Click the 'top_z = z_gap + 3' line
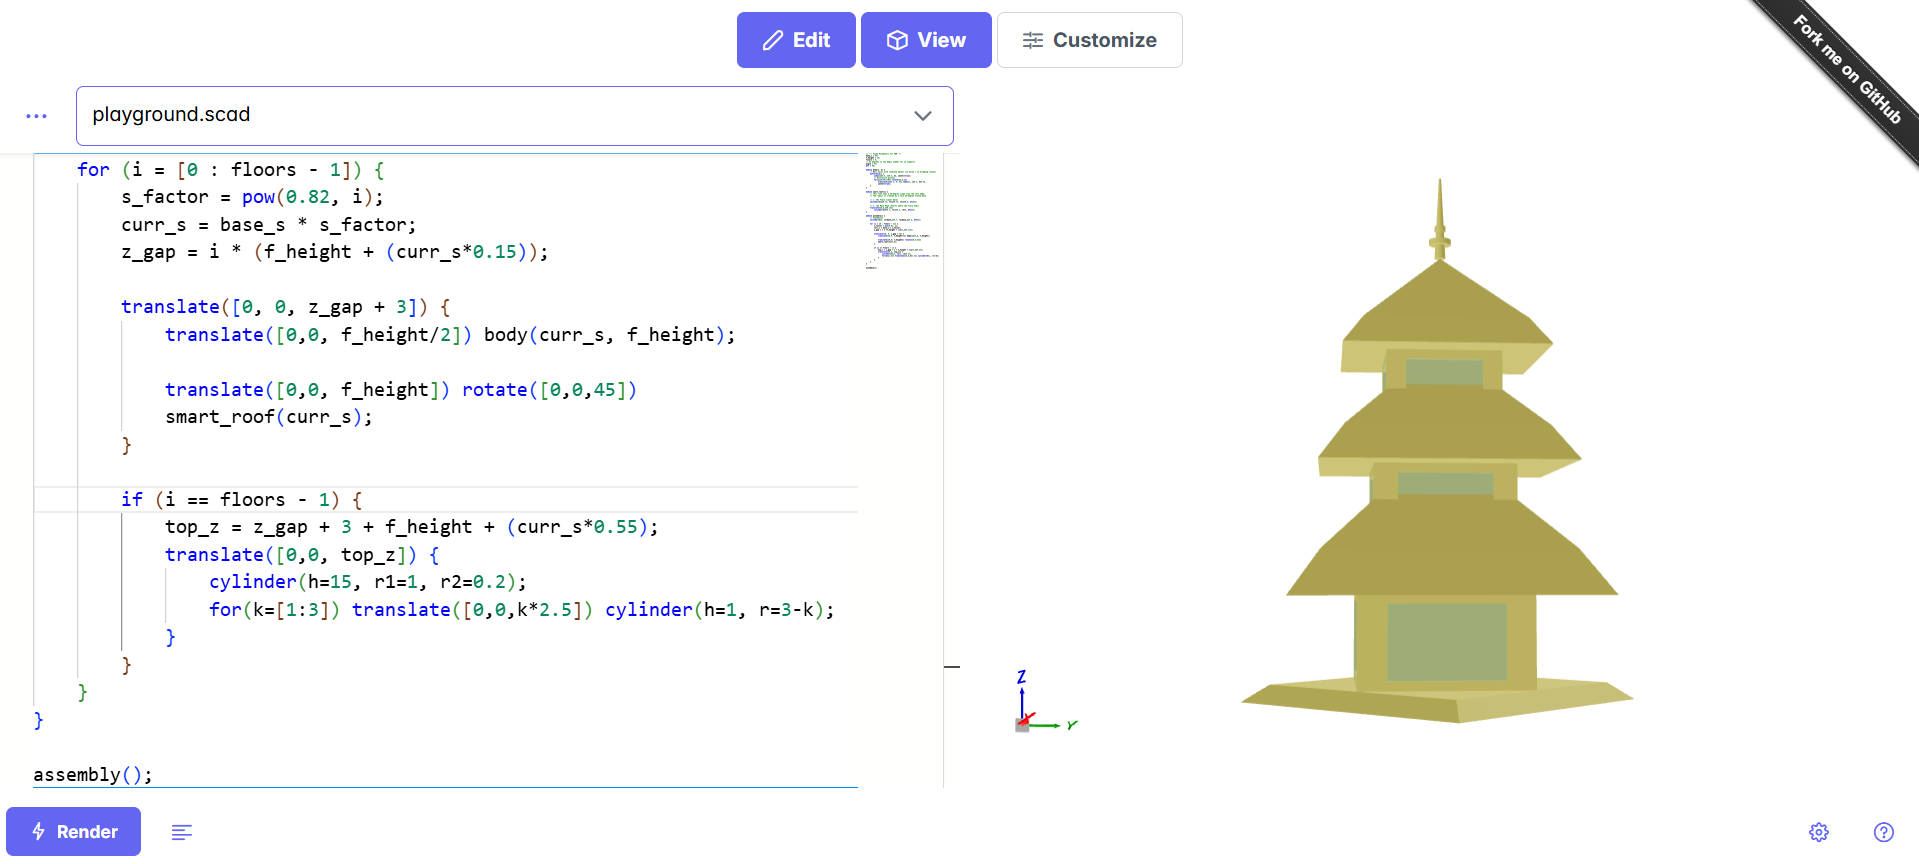This screenshot has height=864, width=1919. [412, 527]
